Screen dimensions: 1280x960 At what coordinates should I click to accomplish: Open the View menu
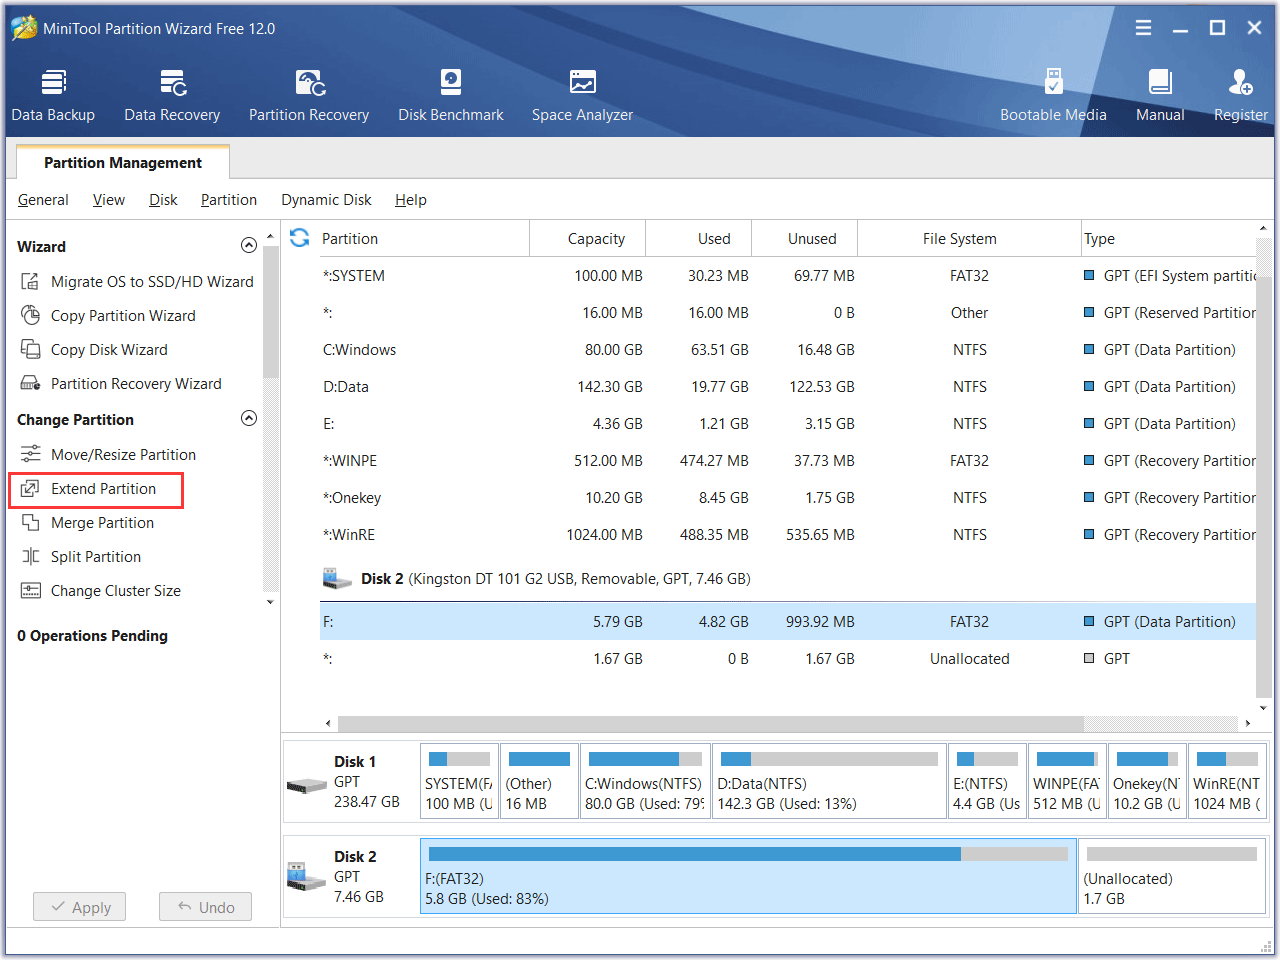[109, 200]
